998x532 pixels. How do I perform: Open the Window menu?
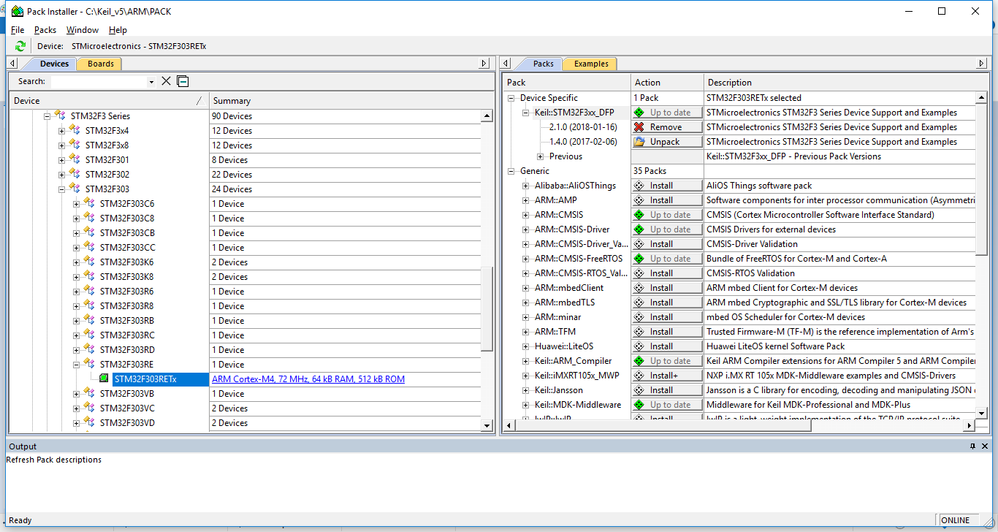coord(82,30)
